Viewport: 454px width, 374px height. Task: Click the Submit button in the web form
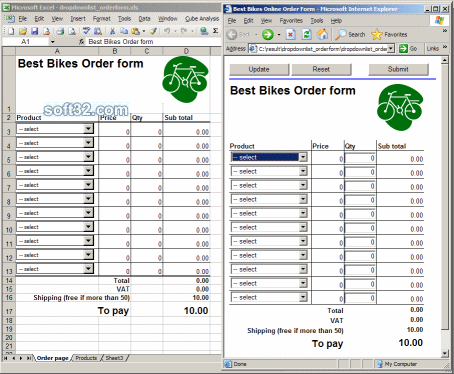coord(398,69)
